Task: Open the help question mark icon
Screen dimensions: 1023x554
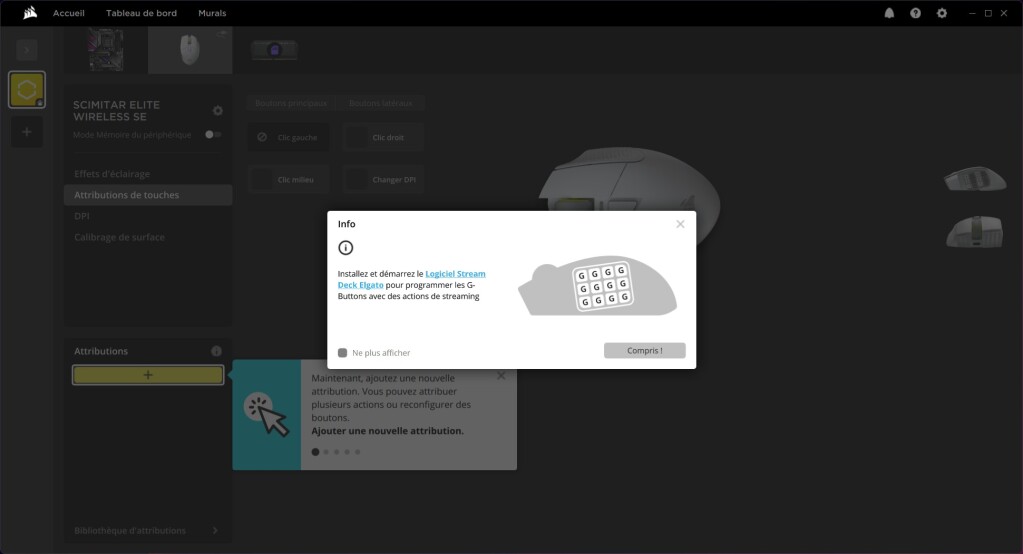Action: (x=915, y=13)
